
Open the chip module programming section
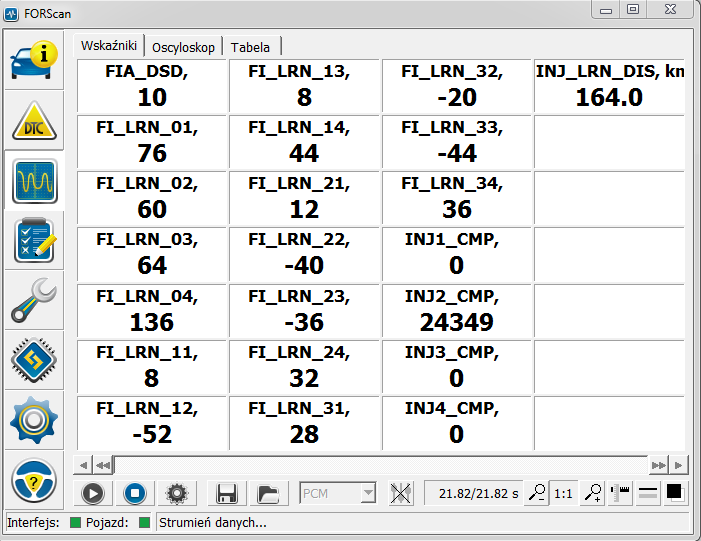(x=34, y=360)
